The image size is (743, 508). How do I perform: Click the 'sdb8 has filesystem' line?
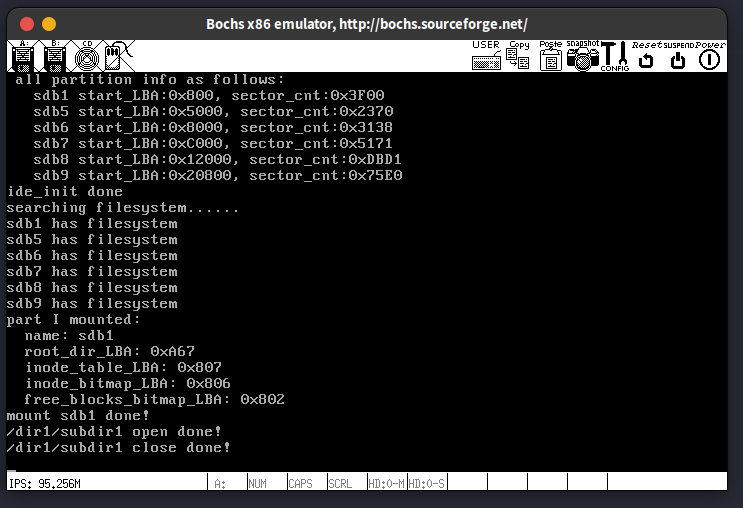coord(92,288)
